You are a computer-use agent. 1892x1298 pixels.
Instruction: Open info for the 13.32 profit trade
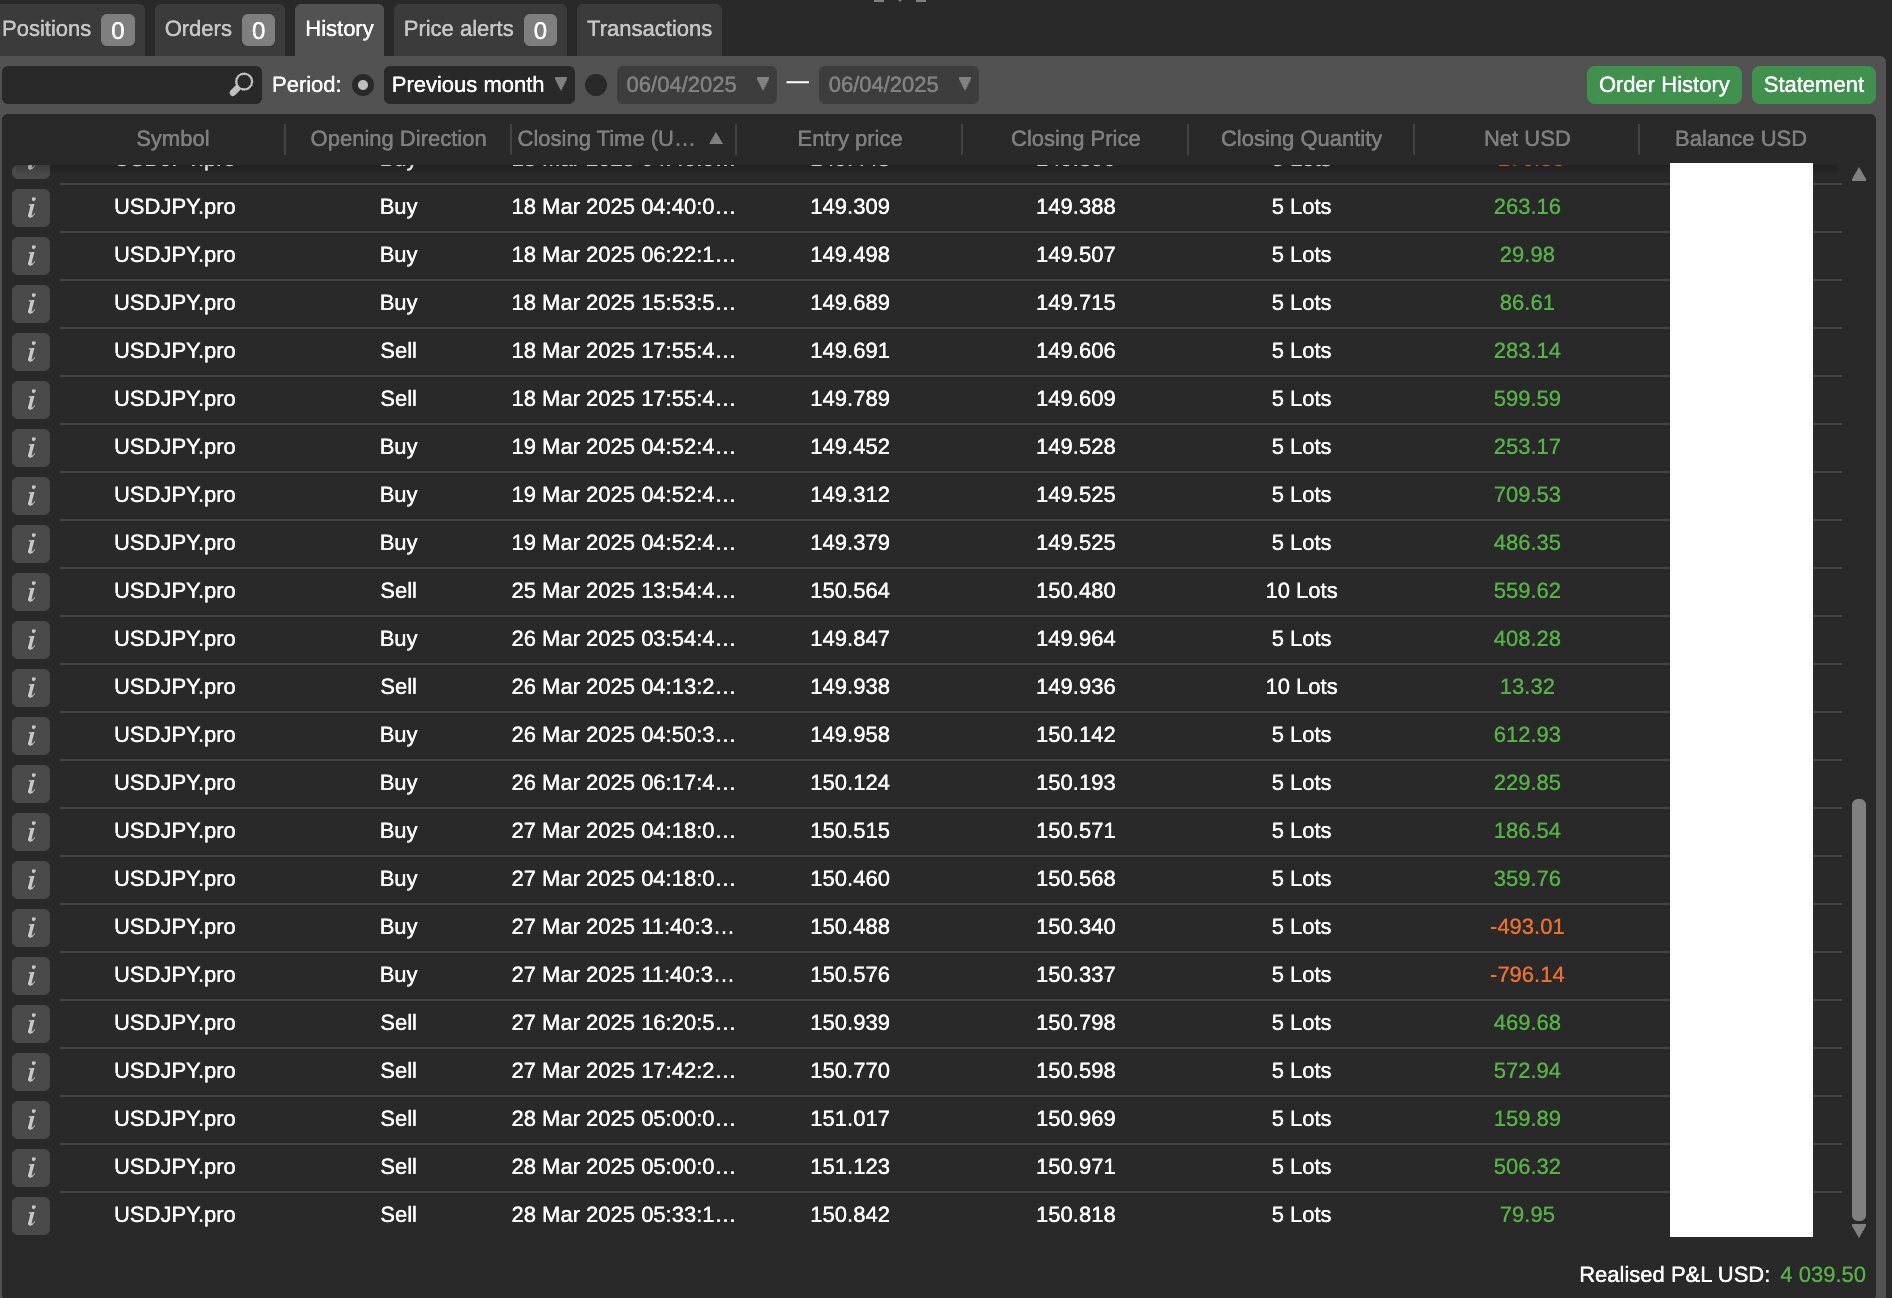(x=31, y=687)
